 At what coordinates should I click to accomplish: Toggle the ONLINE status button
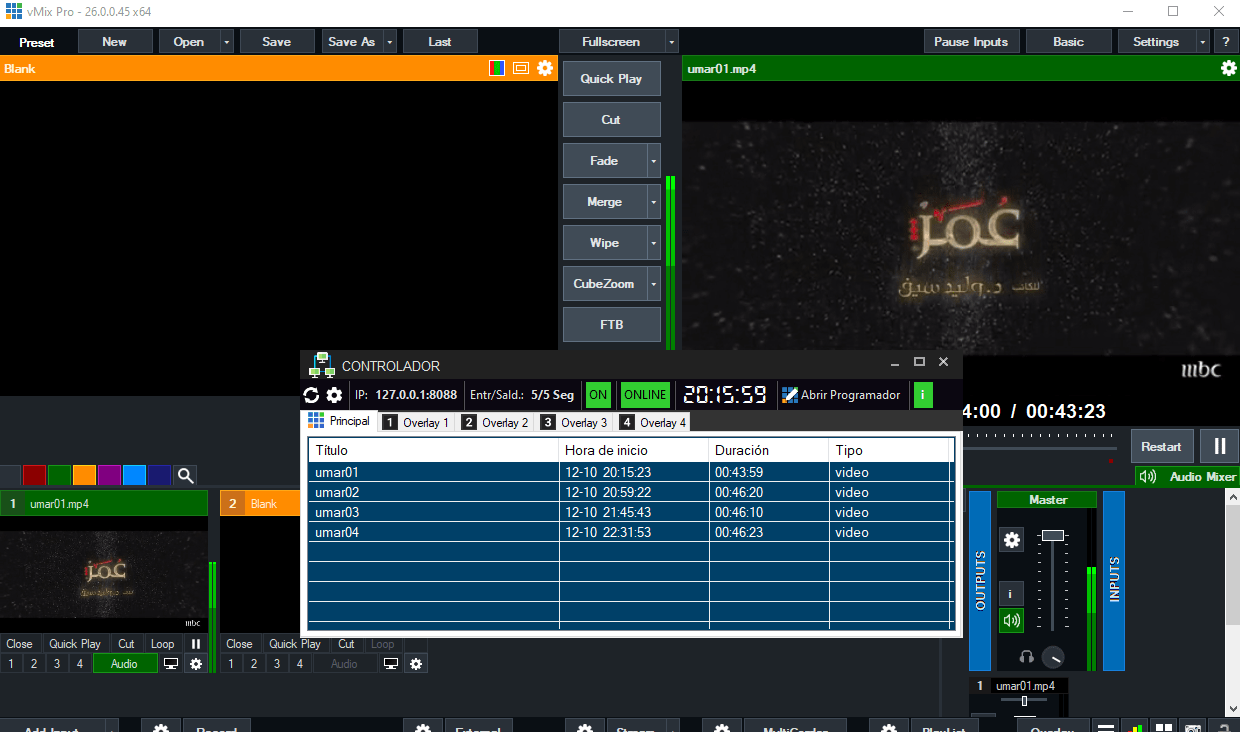tap(645, 395)
